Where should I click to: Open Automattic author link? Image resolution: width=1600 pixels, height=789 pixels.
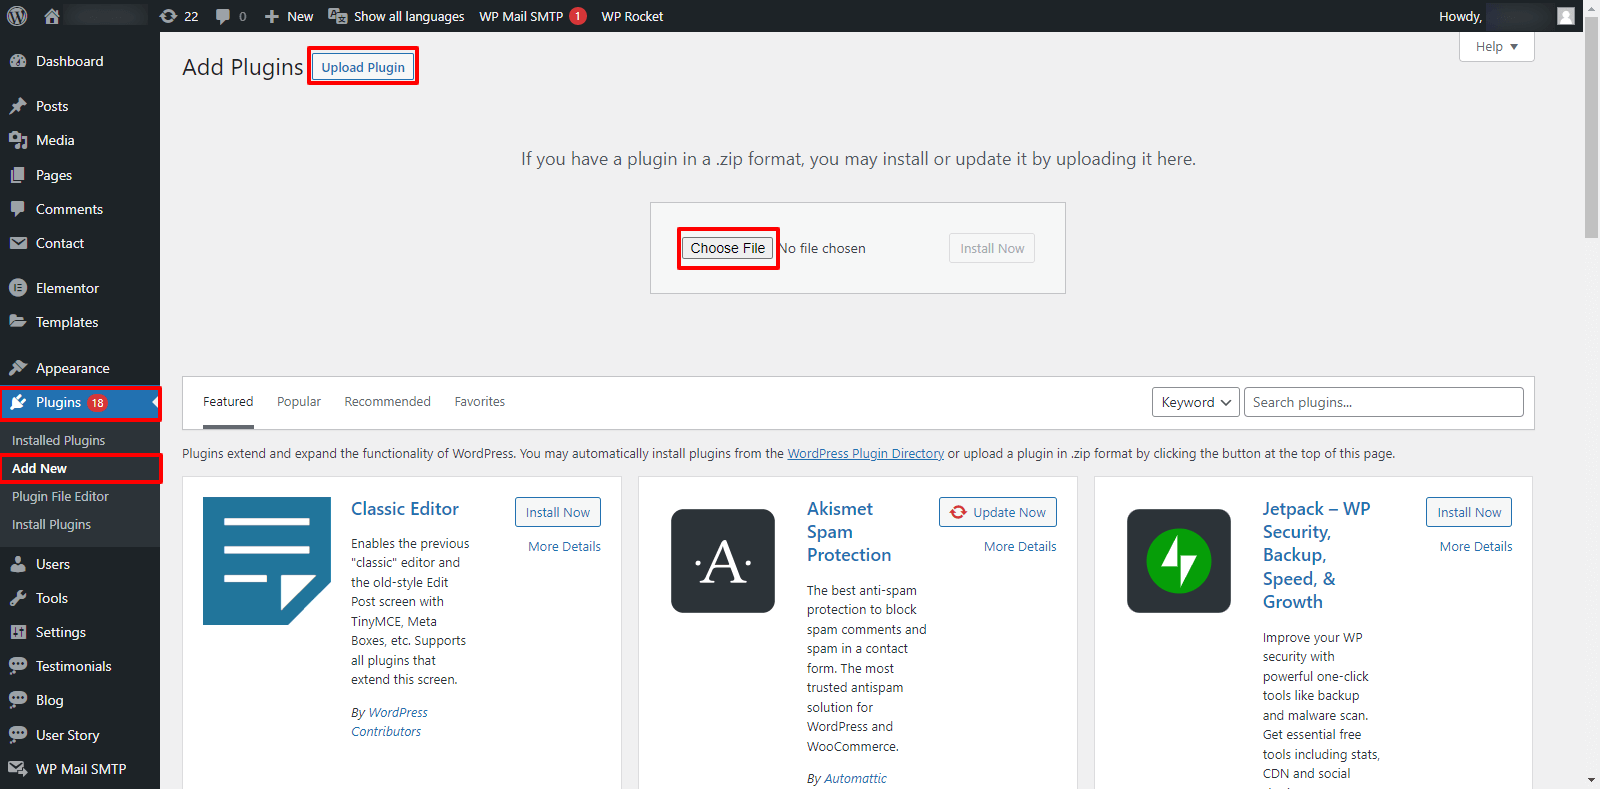855,778
